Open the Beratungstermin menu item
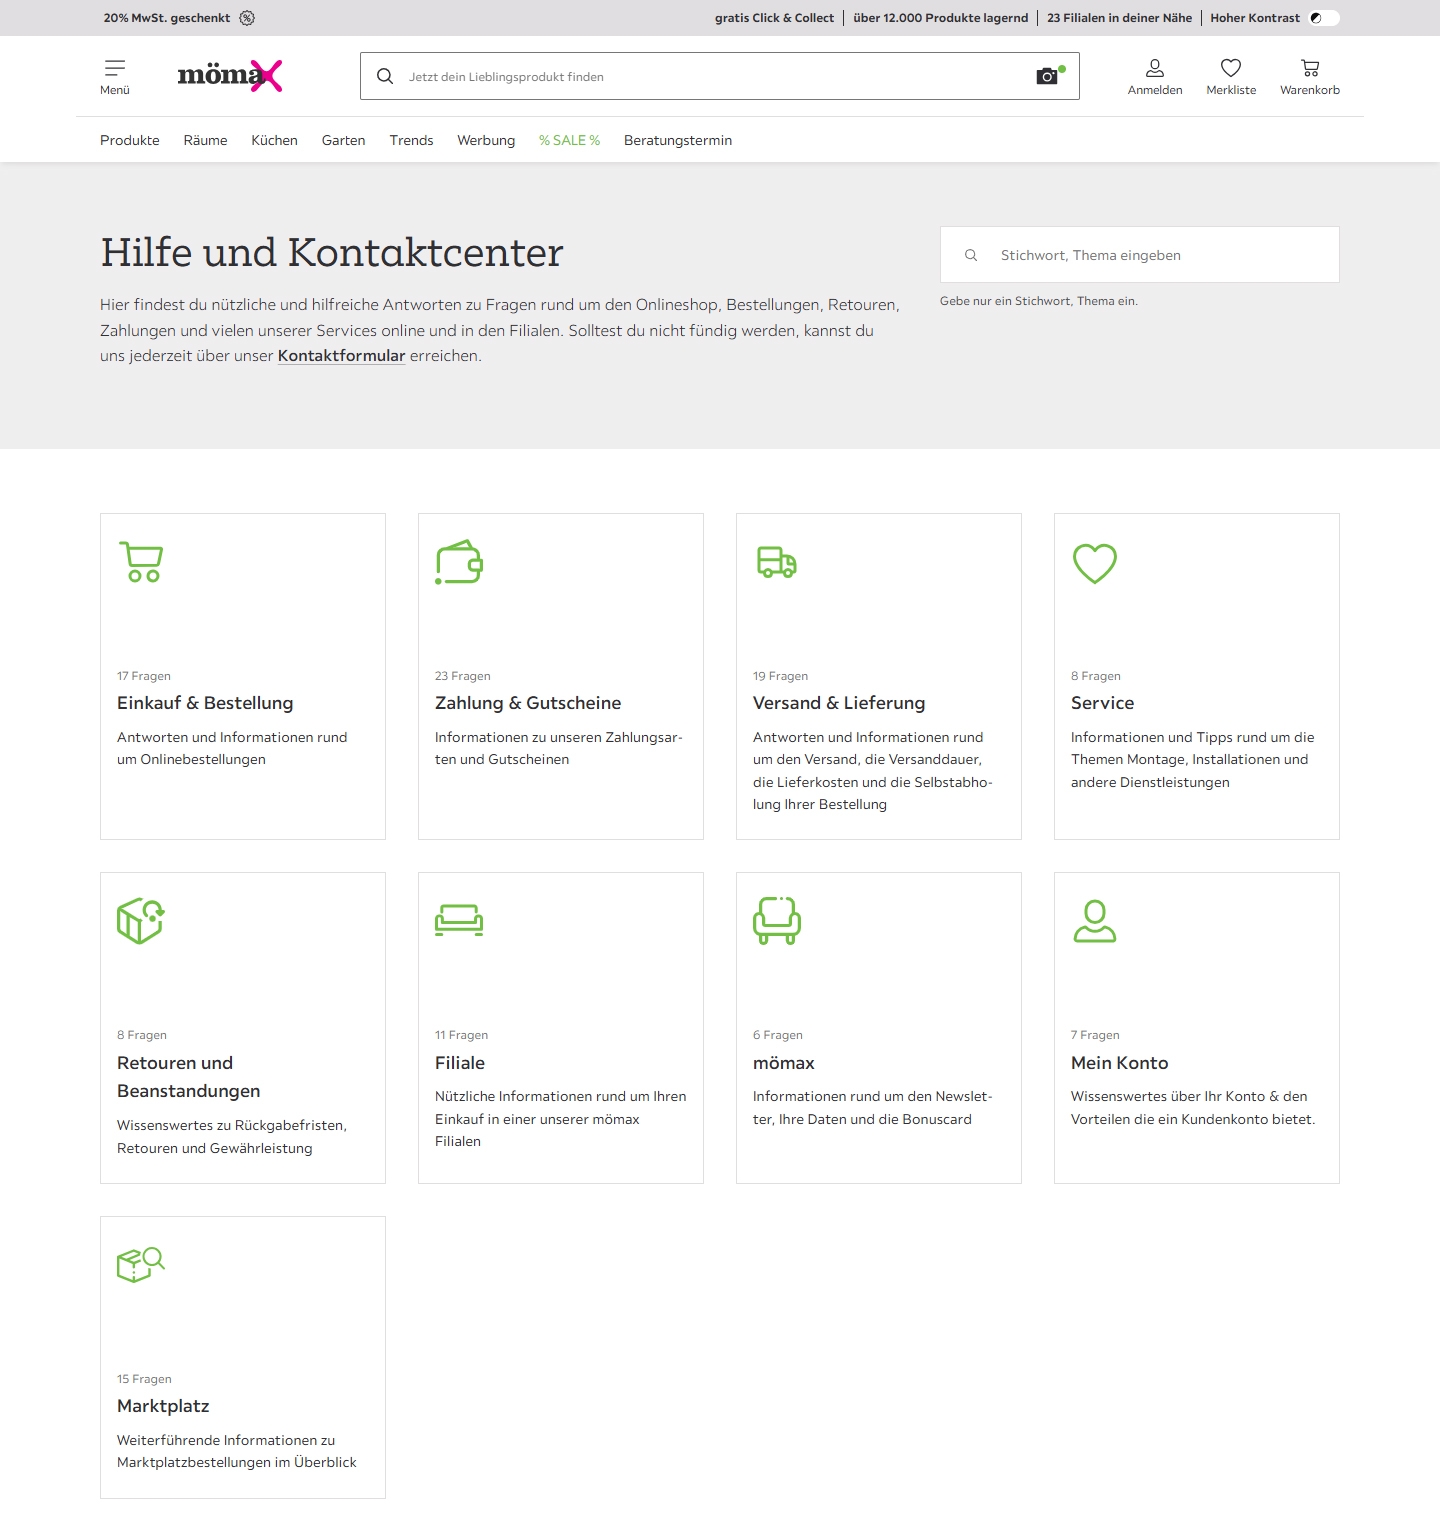The width and height of the screenshot is (1440, 1536). 678,140
